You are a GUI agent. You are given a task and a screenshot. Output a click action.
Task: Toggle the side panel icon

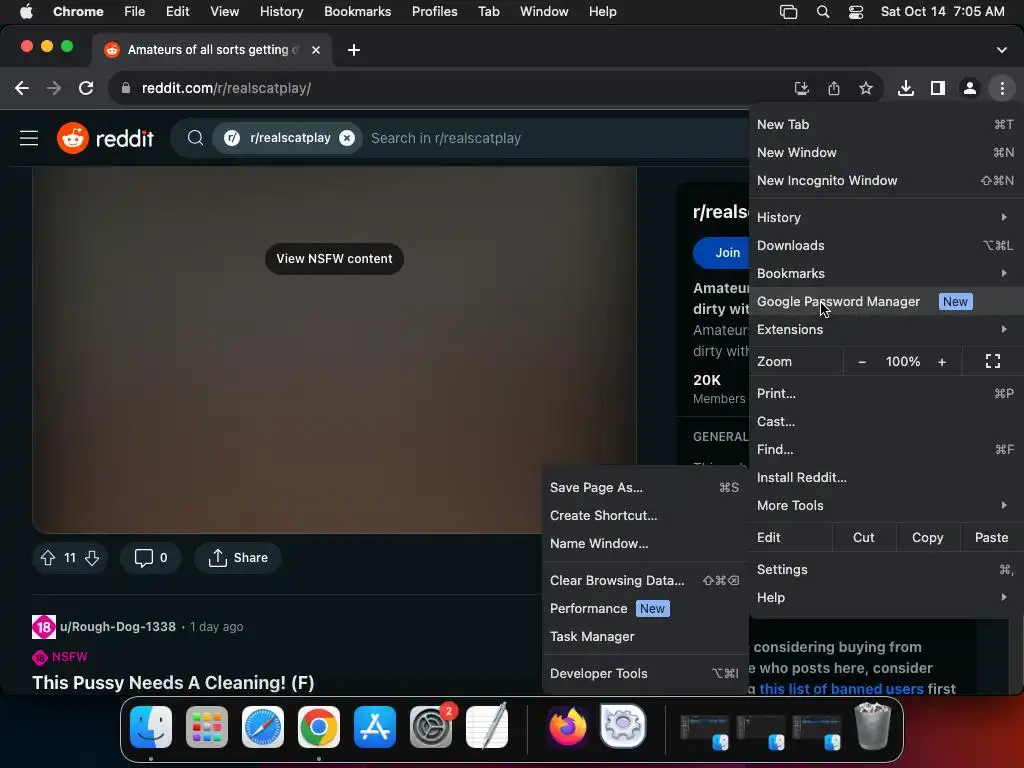[938, 88]
